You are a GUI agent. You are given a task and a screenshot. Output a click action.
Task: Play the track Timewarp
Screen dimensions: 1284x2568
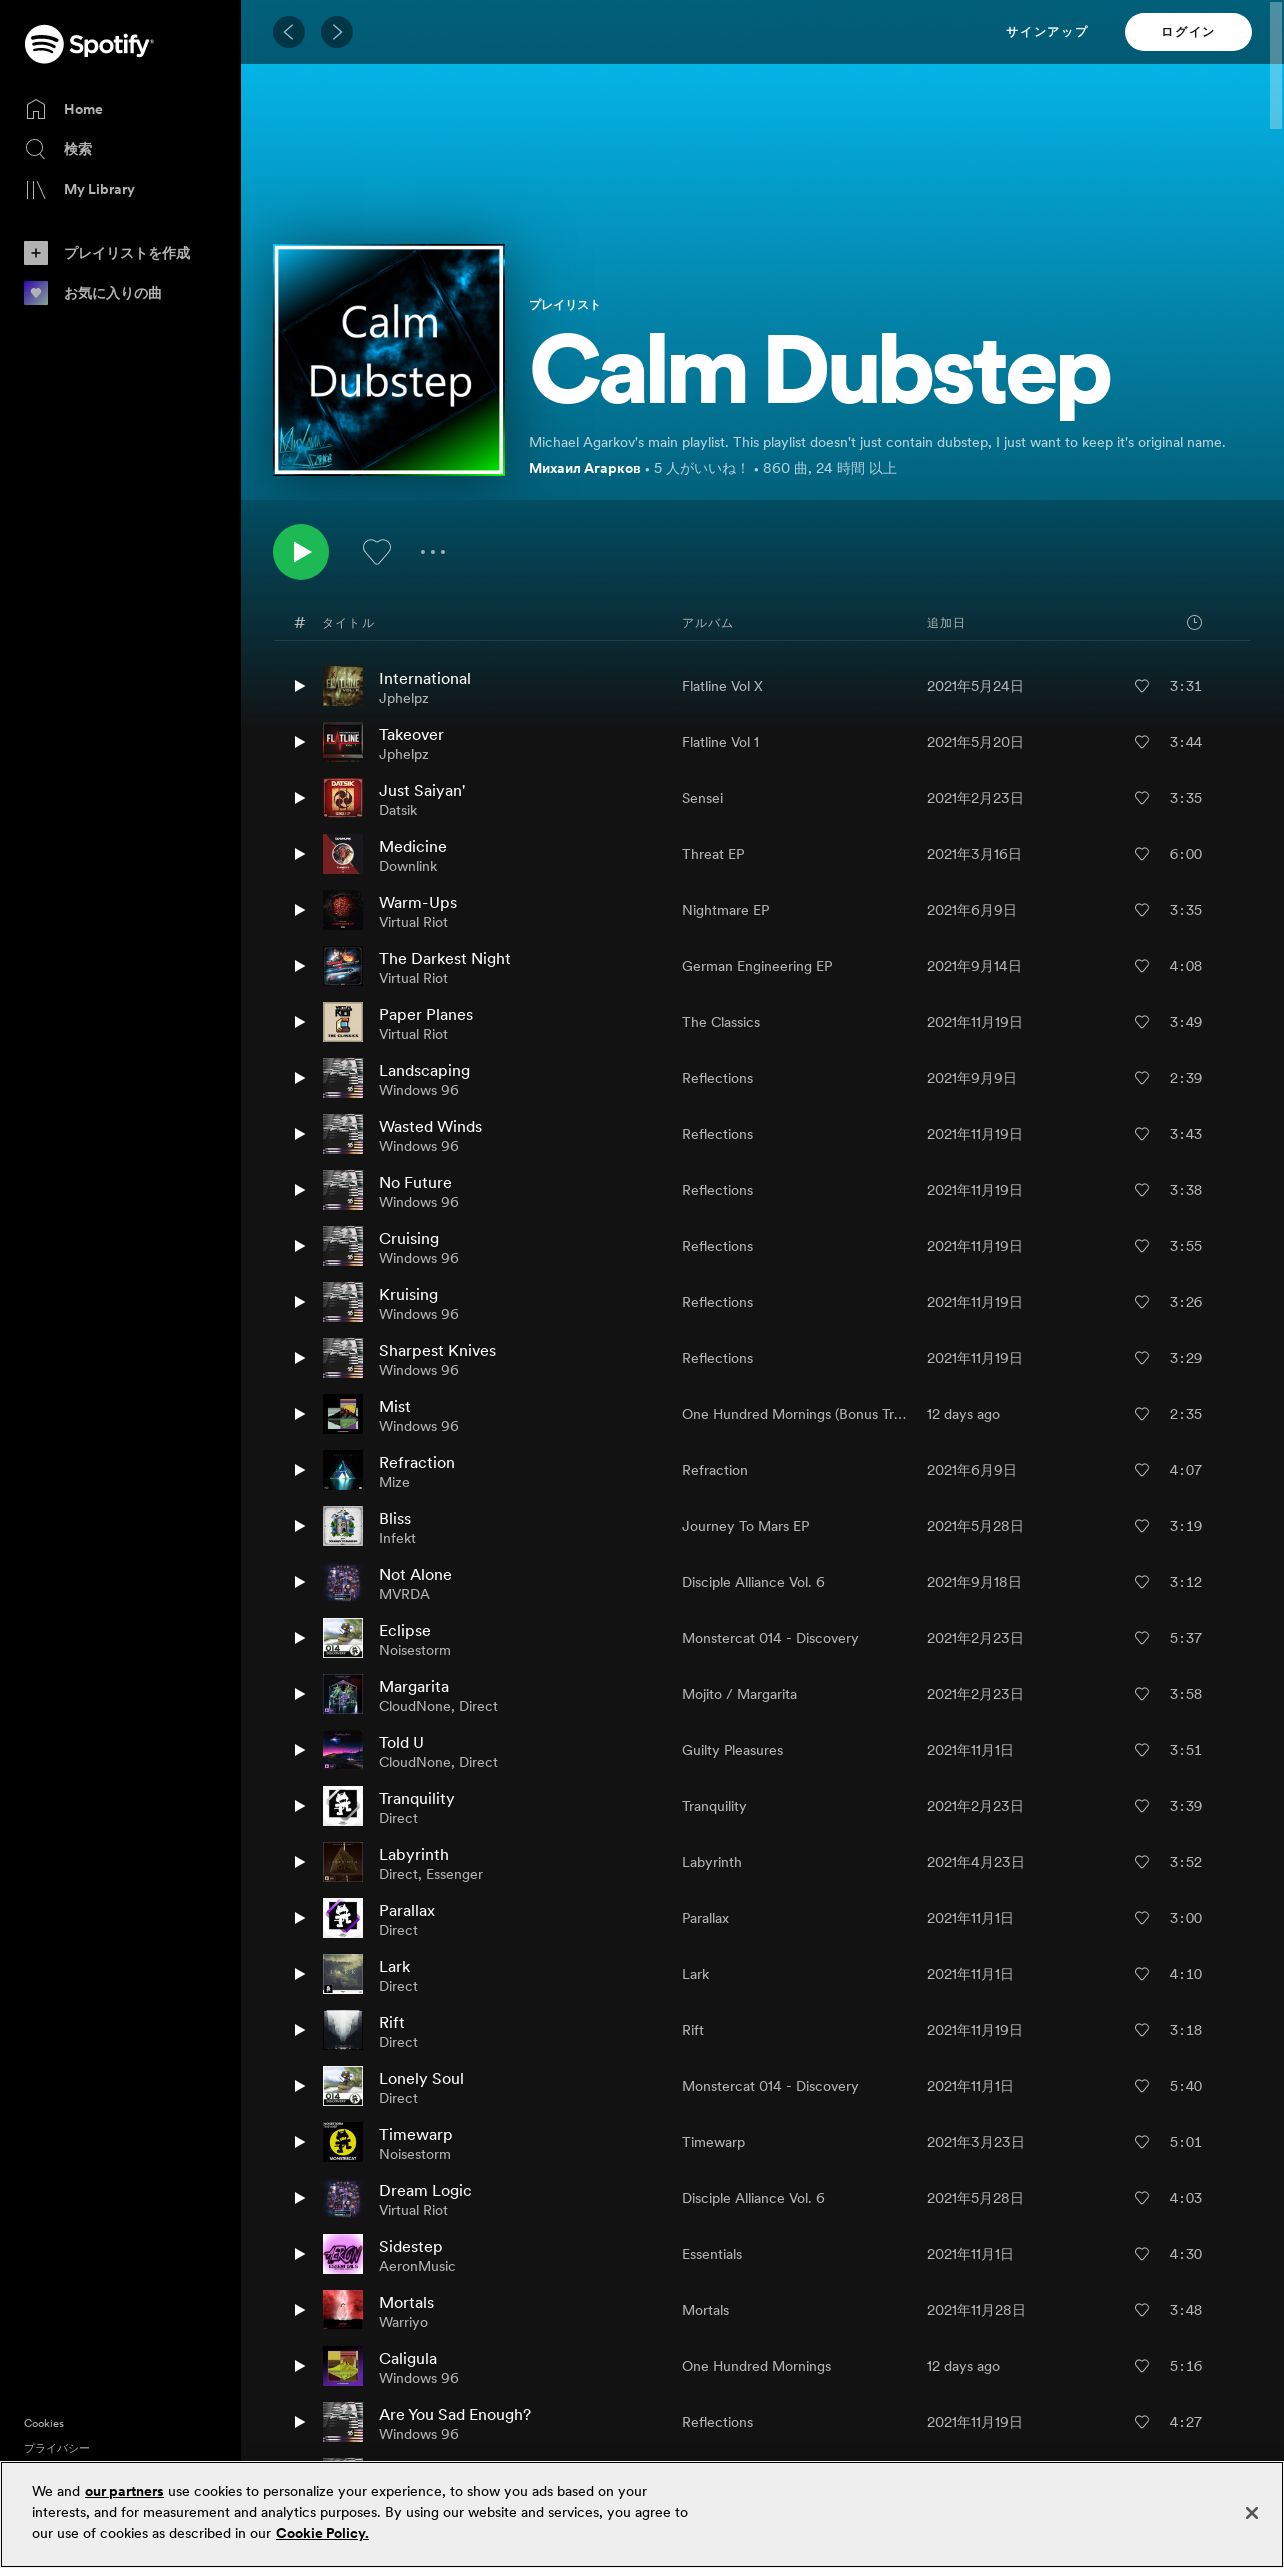click(x=299, y=2142)
